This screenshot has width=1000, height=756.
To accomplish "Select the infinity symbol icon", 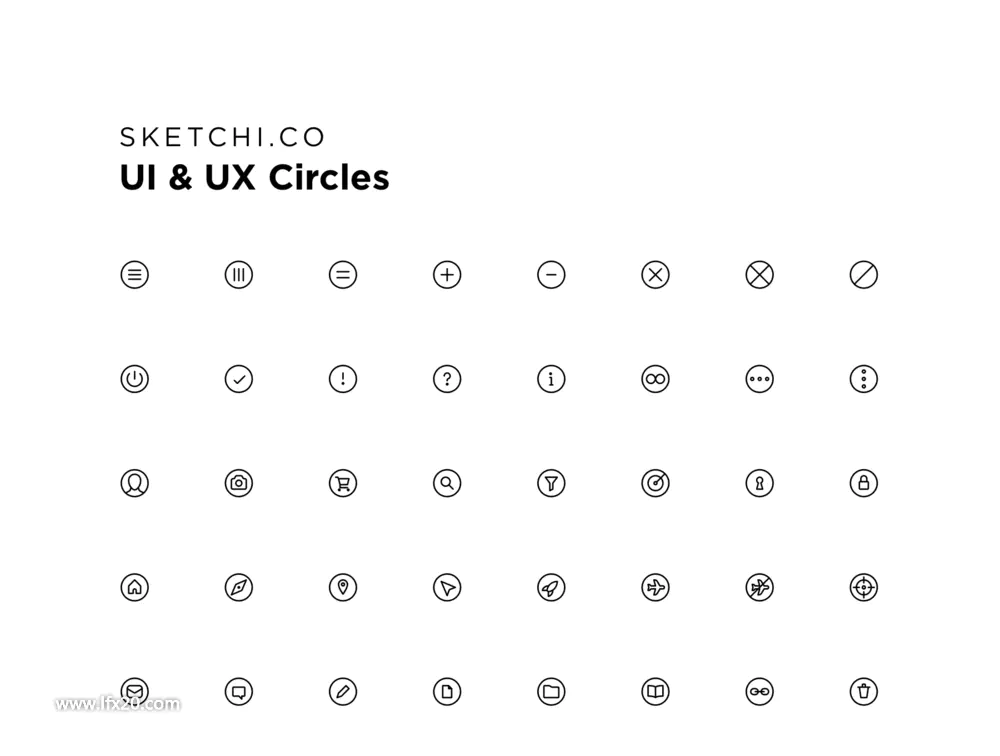I will [x=656, y=379].
